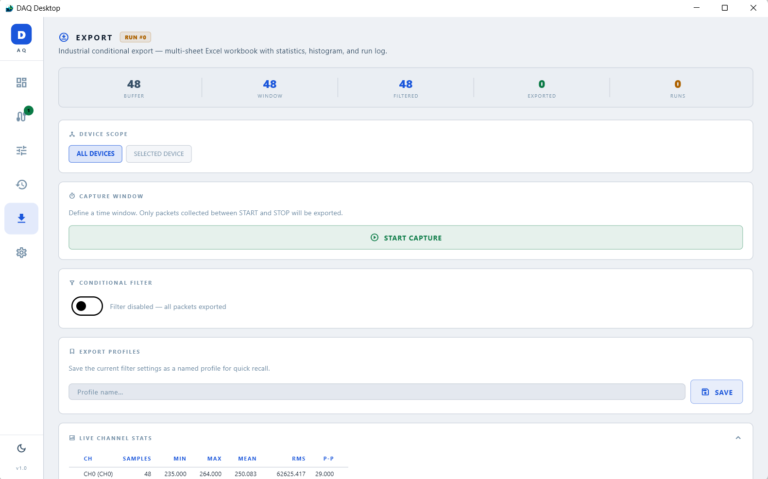Click the Filtered count 48
Image resolution: width=768 pixels, height=479 pixels.
point(406,84)
